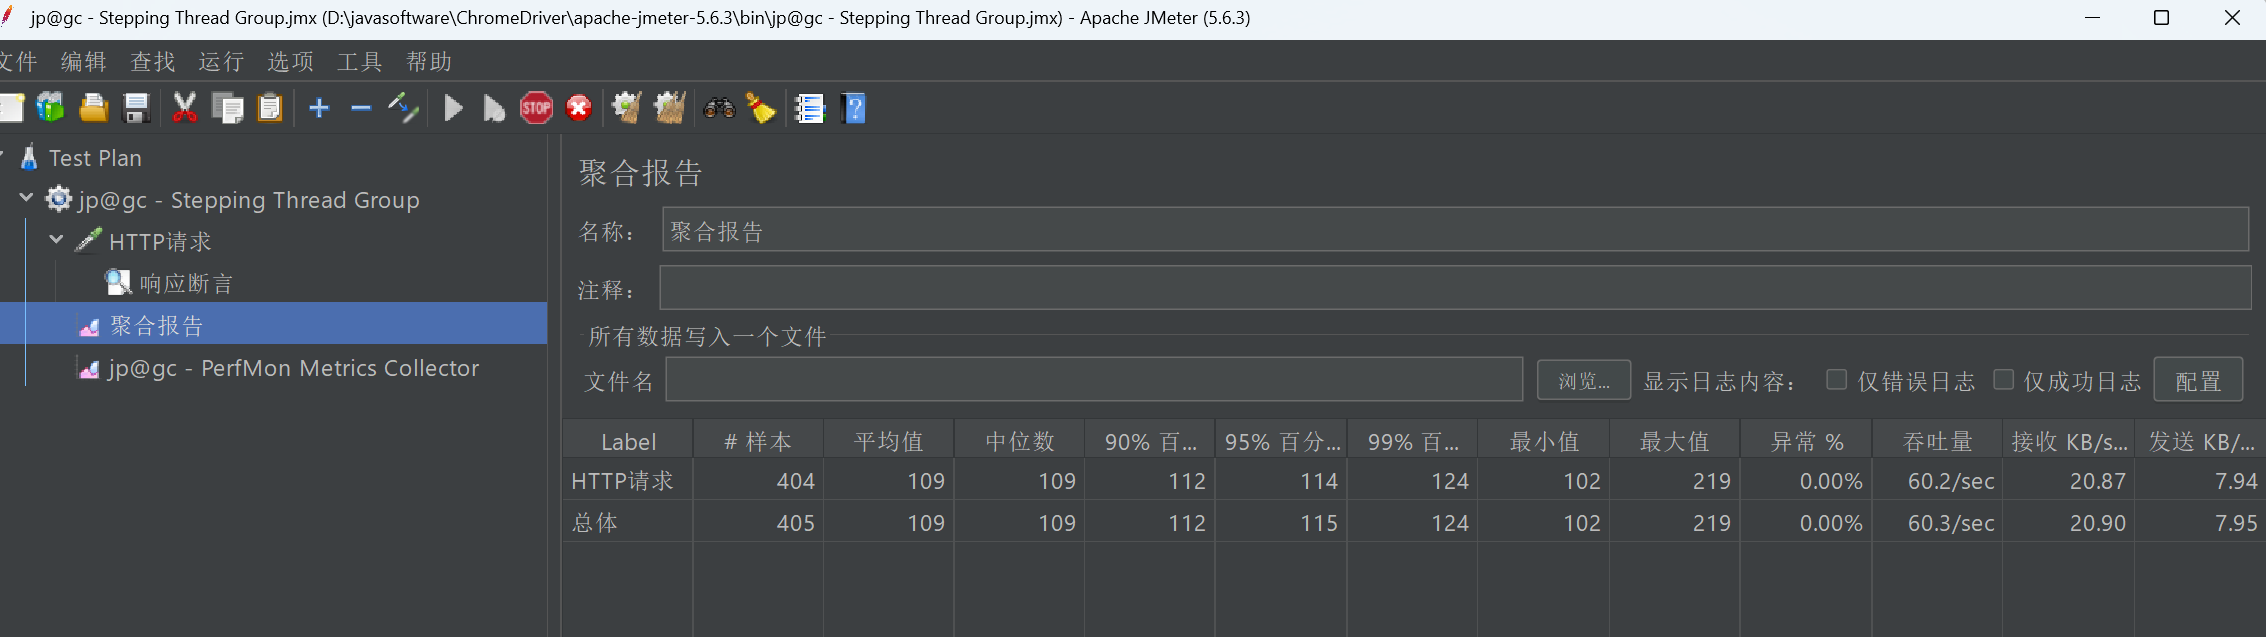This screenshot has height=637, width=2266.
Task: Click the Toggle enable/disable icon
Action: (403, 108)
